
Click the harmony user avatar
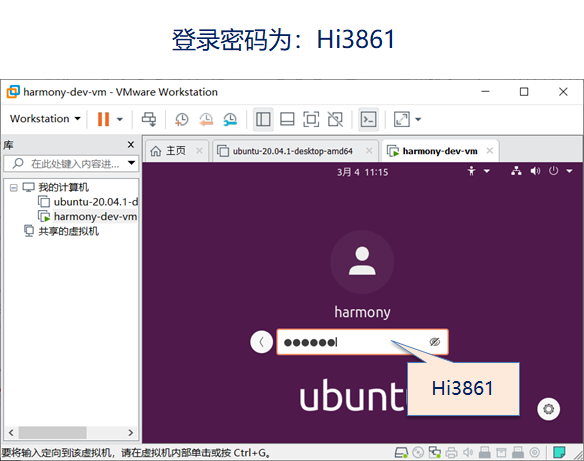pos(362,262)
